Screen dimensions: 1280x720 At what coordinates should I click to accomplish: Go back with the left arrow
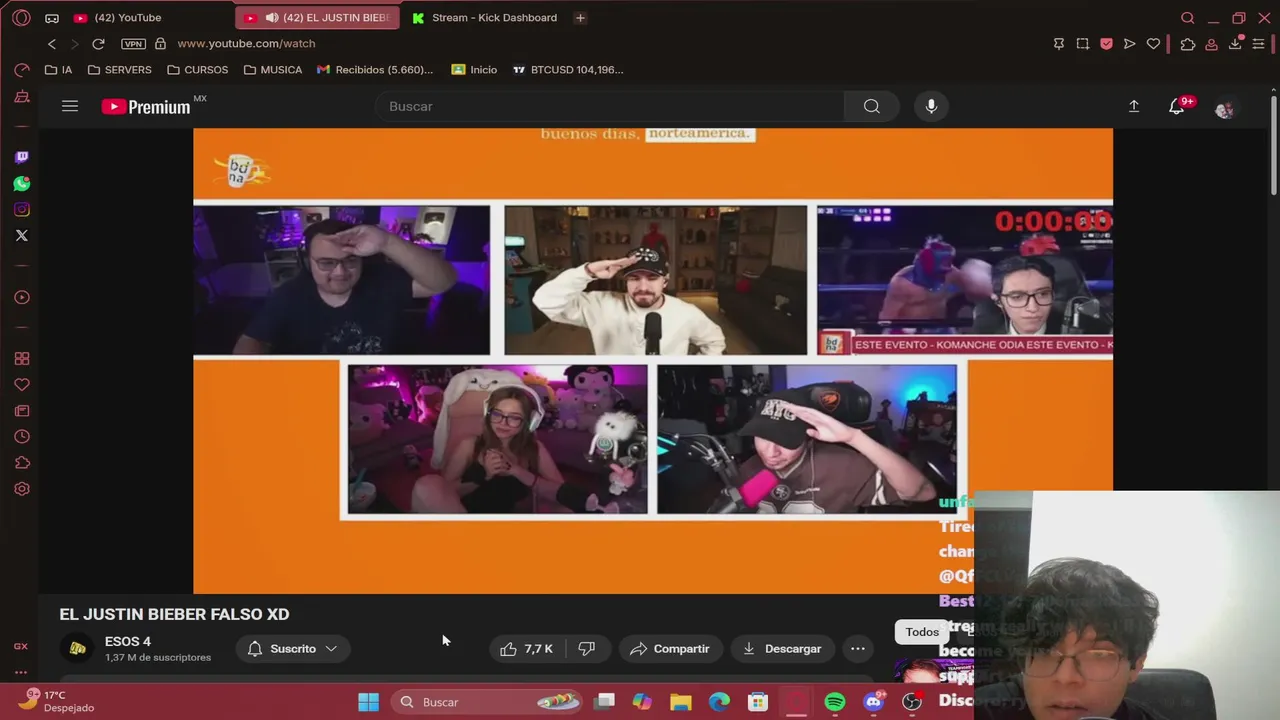click(52, 44)
